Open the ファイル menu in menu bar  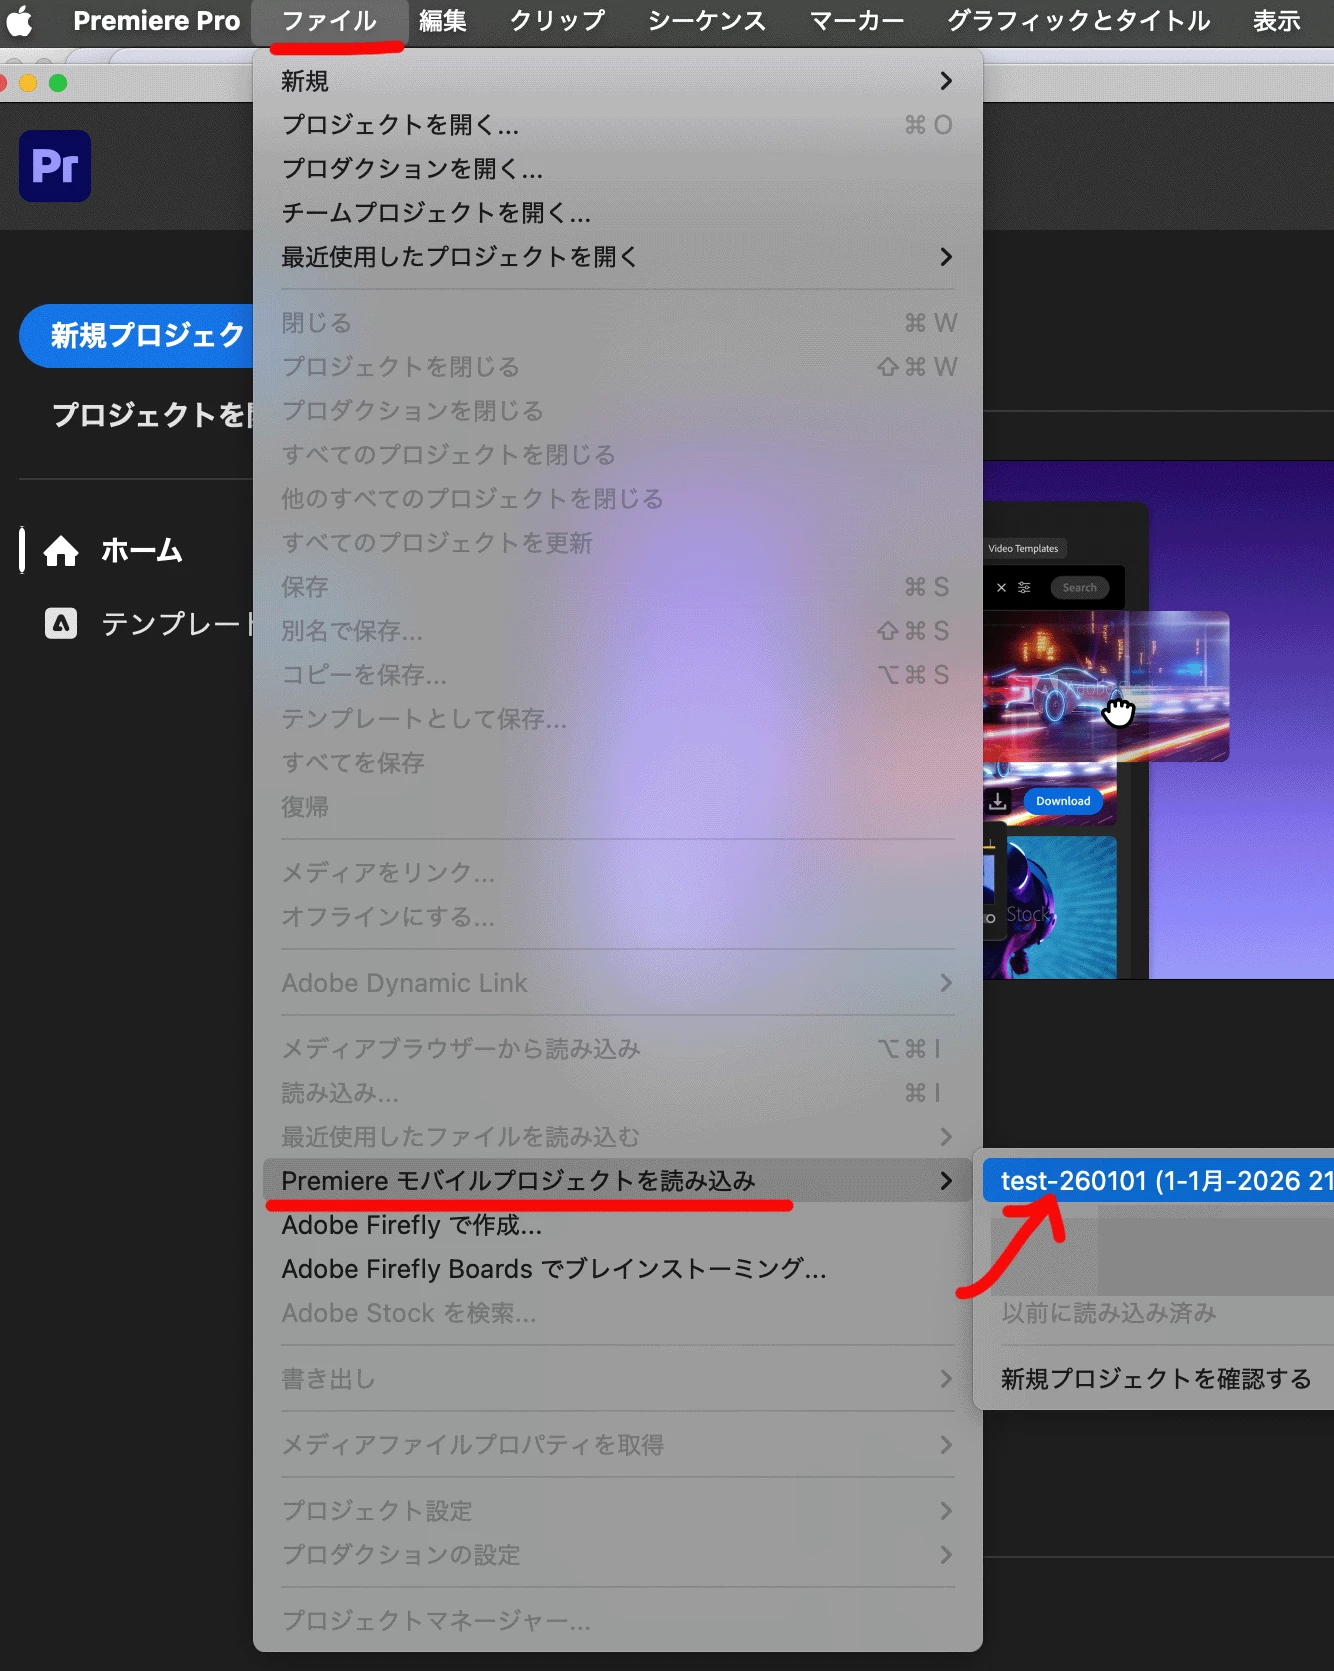[x=329, y=21]
